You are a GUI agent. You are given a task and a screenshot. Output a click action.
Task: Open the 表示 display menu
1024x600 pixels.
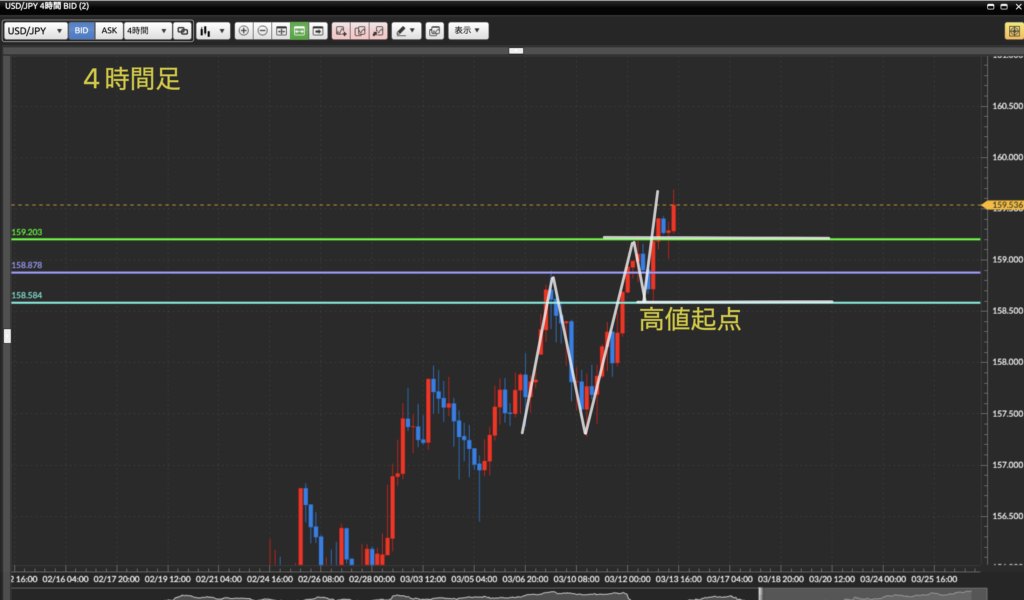coord(468,31)
